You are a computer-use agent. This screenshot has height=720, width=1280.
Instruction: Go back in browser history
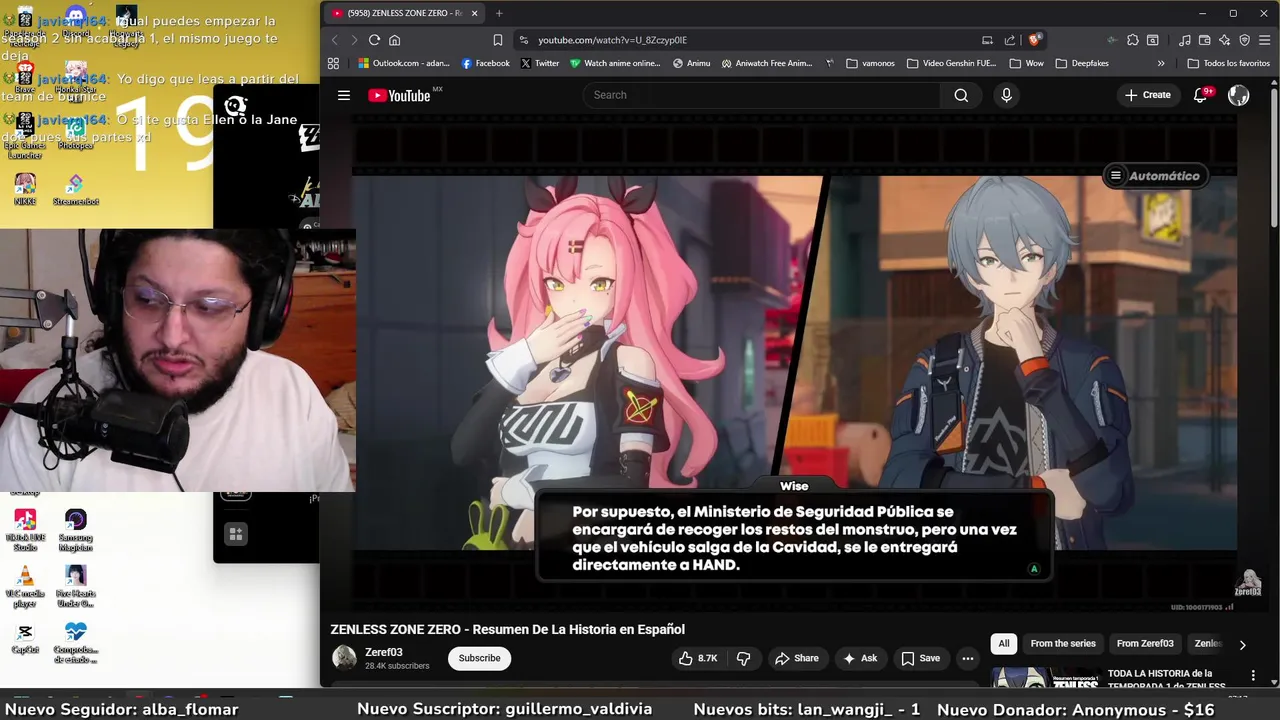(x=334, y=40)
